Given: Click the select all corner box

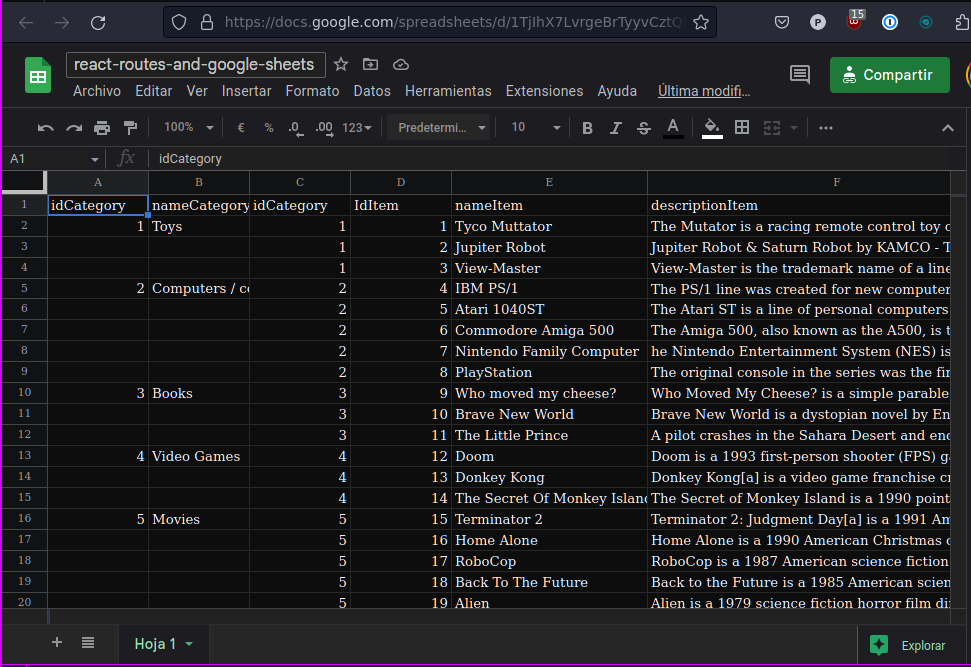Looking at the screenshot, I should coord(24,182).
